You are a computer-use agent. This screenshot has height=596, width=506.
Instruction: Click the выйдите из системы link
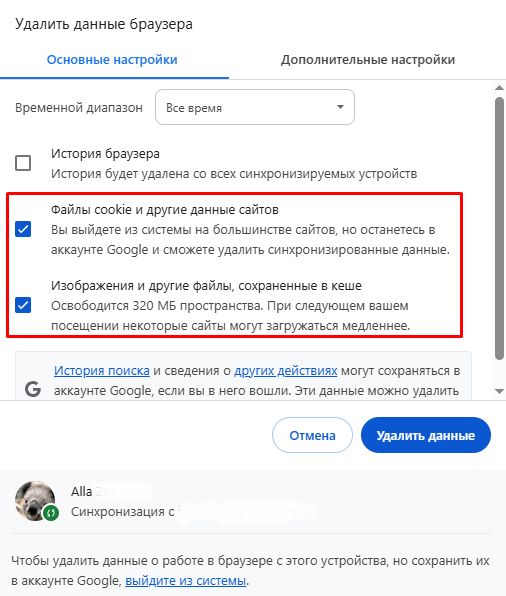pyautogui.click(x=186, y=581)
